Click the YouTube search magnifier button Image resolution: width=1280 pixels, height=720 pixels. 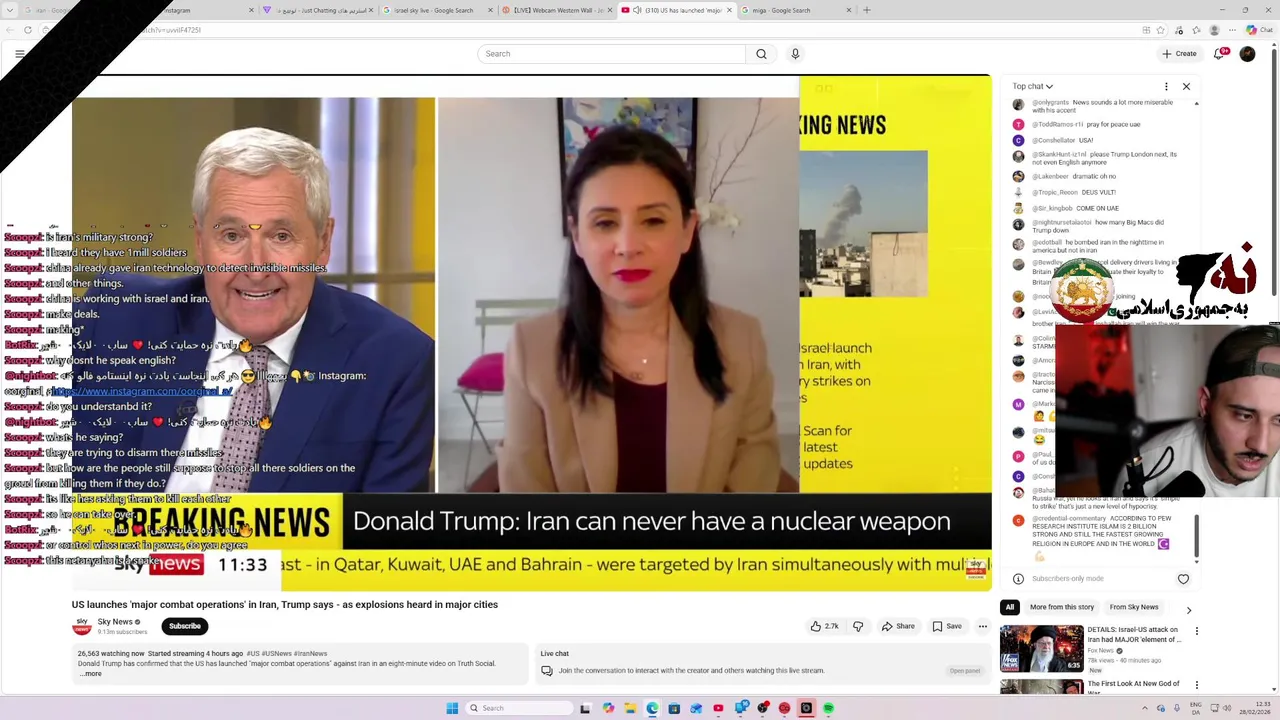pyautogui.click(x=761, y=54)
